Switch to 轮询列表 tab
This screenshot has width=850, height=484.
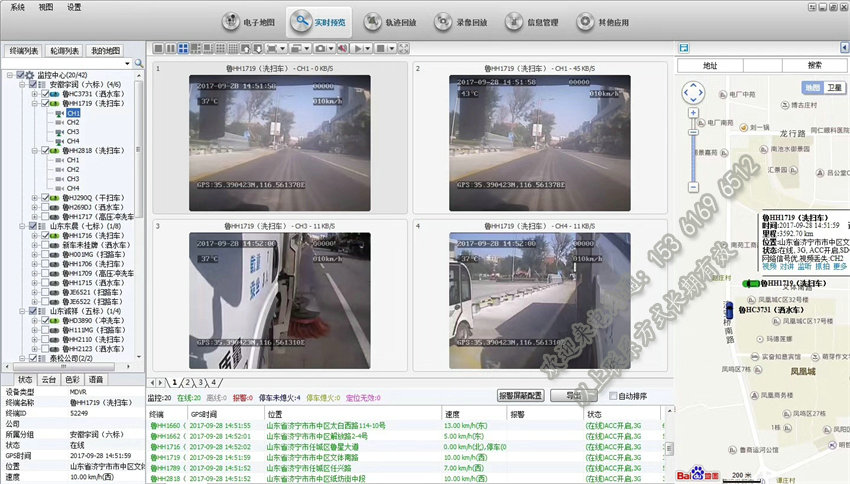[65, 50]
